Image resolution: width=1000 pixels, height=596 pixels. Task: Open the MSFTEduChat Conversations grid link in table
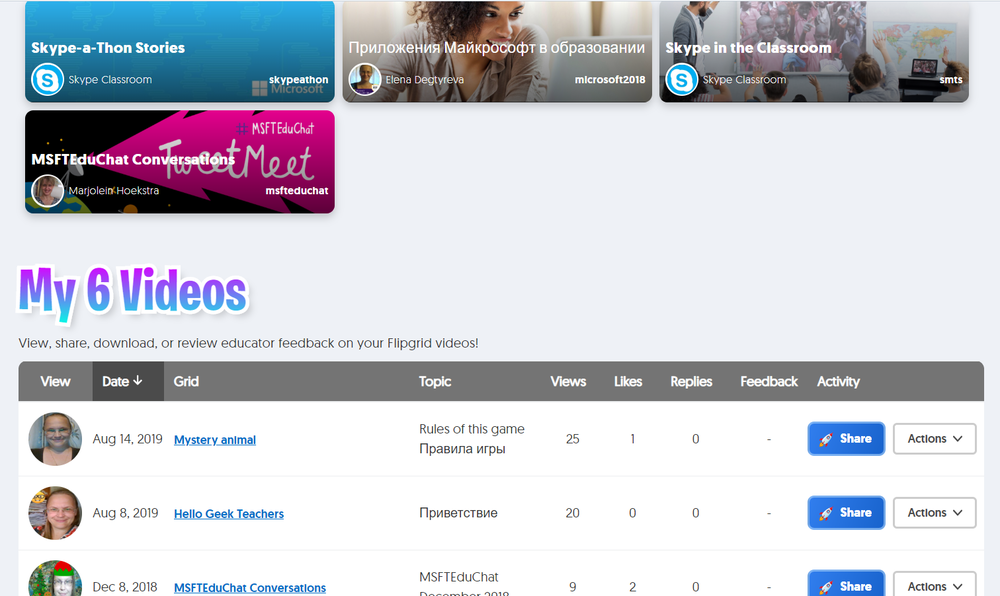point(250,588)
